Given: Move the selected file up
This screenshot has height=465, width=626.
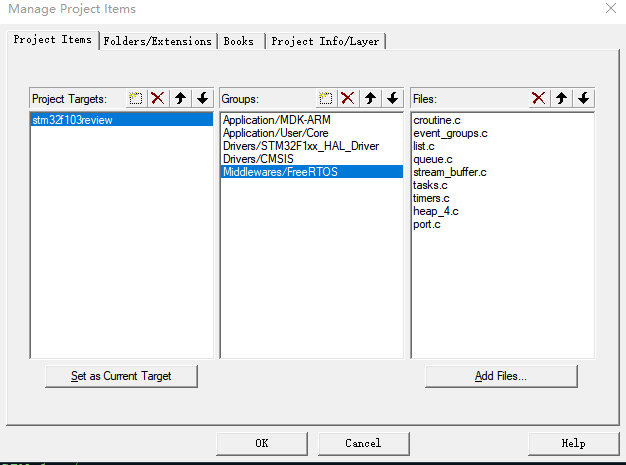Looking at the screenshot, I should tap(561, 98).
